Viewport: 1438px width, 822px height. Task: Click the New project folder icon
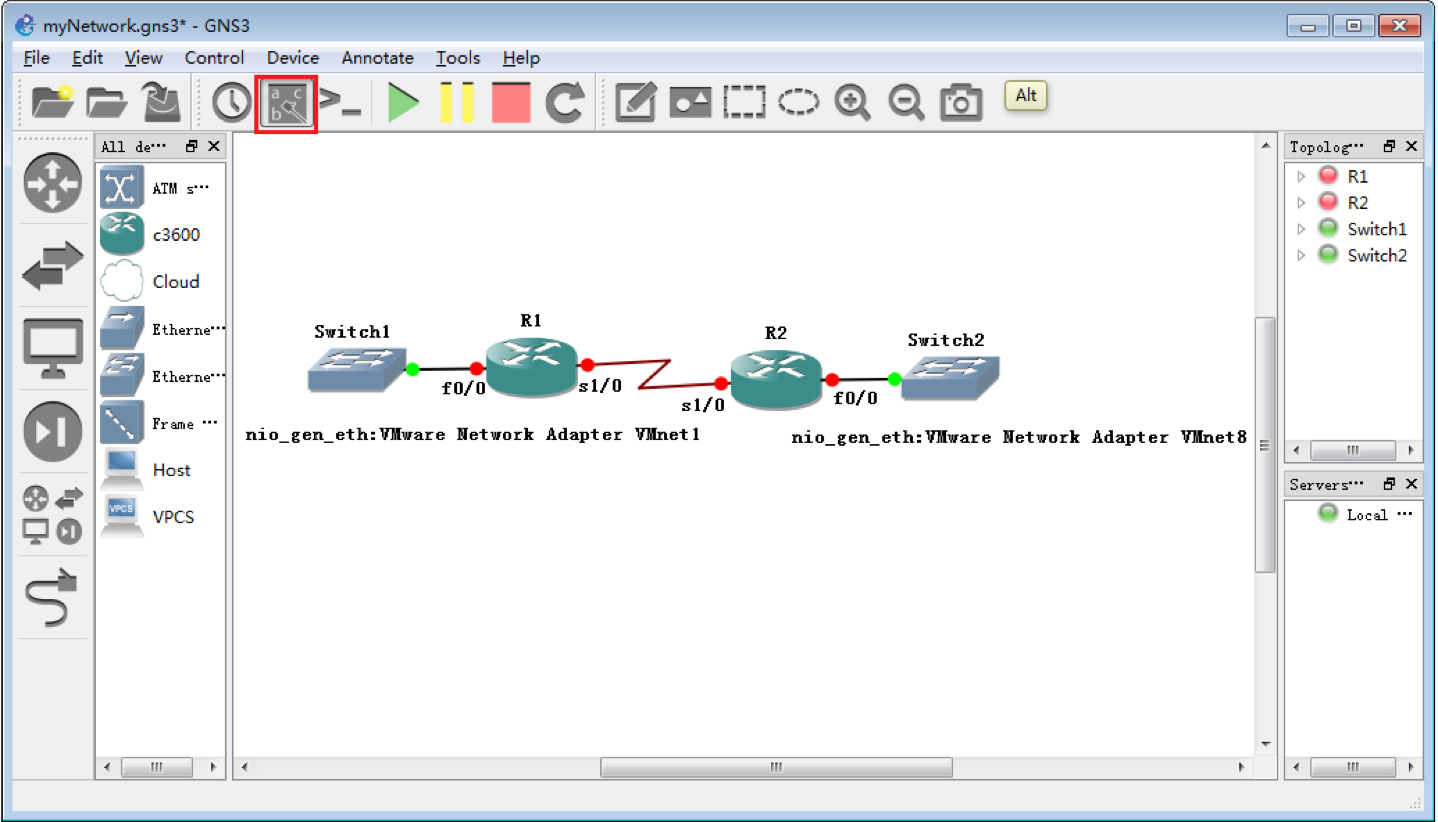[x=53, y=103]
